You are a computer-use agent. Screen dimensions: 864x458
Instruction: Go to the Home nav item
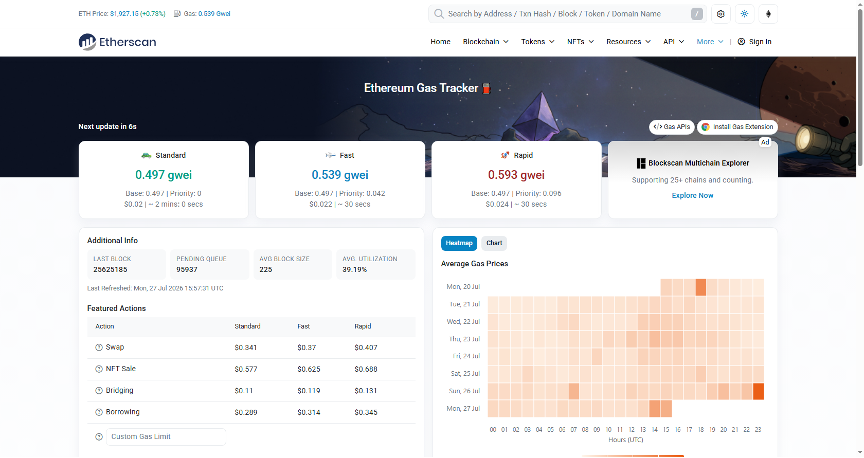tap(440, 41)
